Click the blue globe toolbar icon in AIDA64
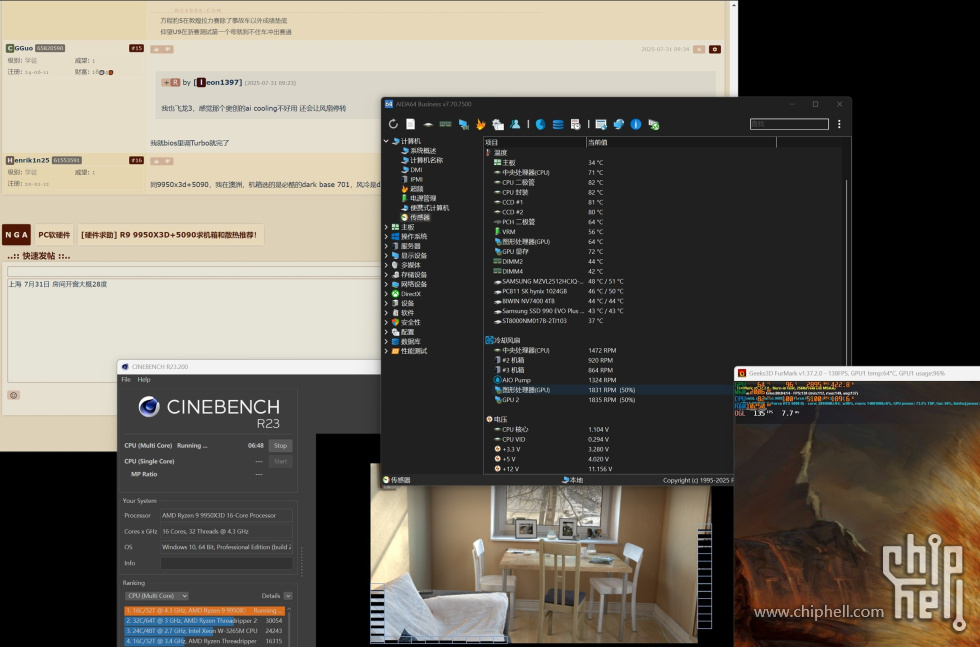980x647 pixels. (619, 124)
